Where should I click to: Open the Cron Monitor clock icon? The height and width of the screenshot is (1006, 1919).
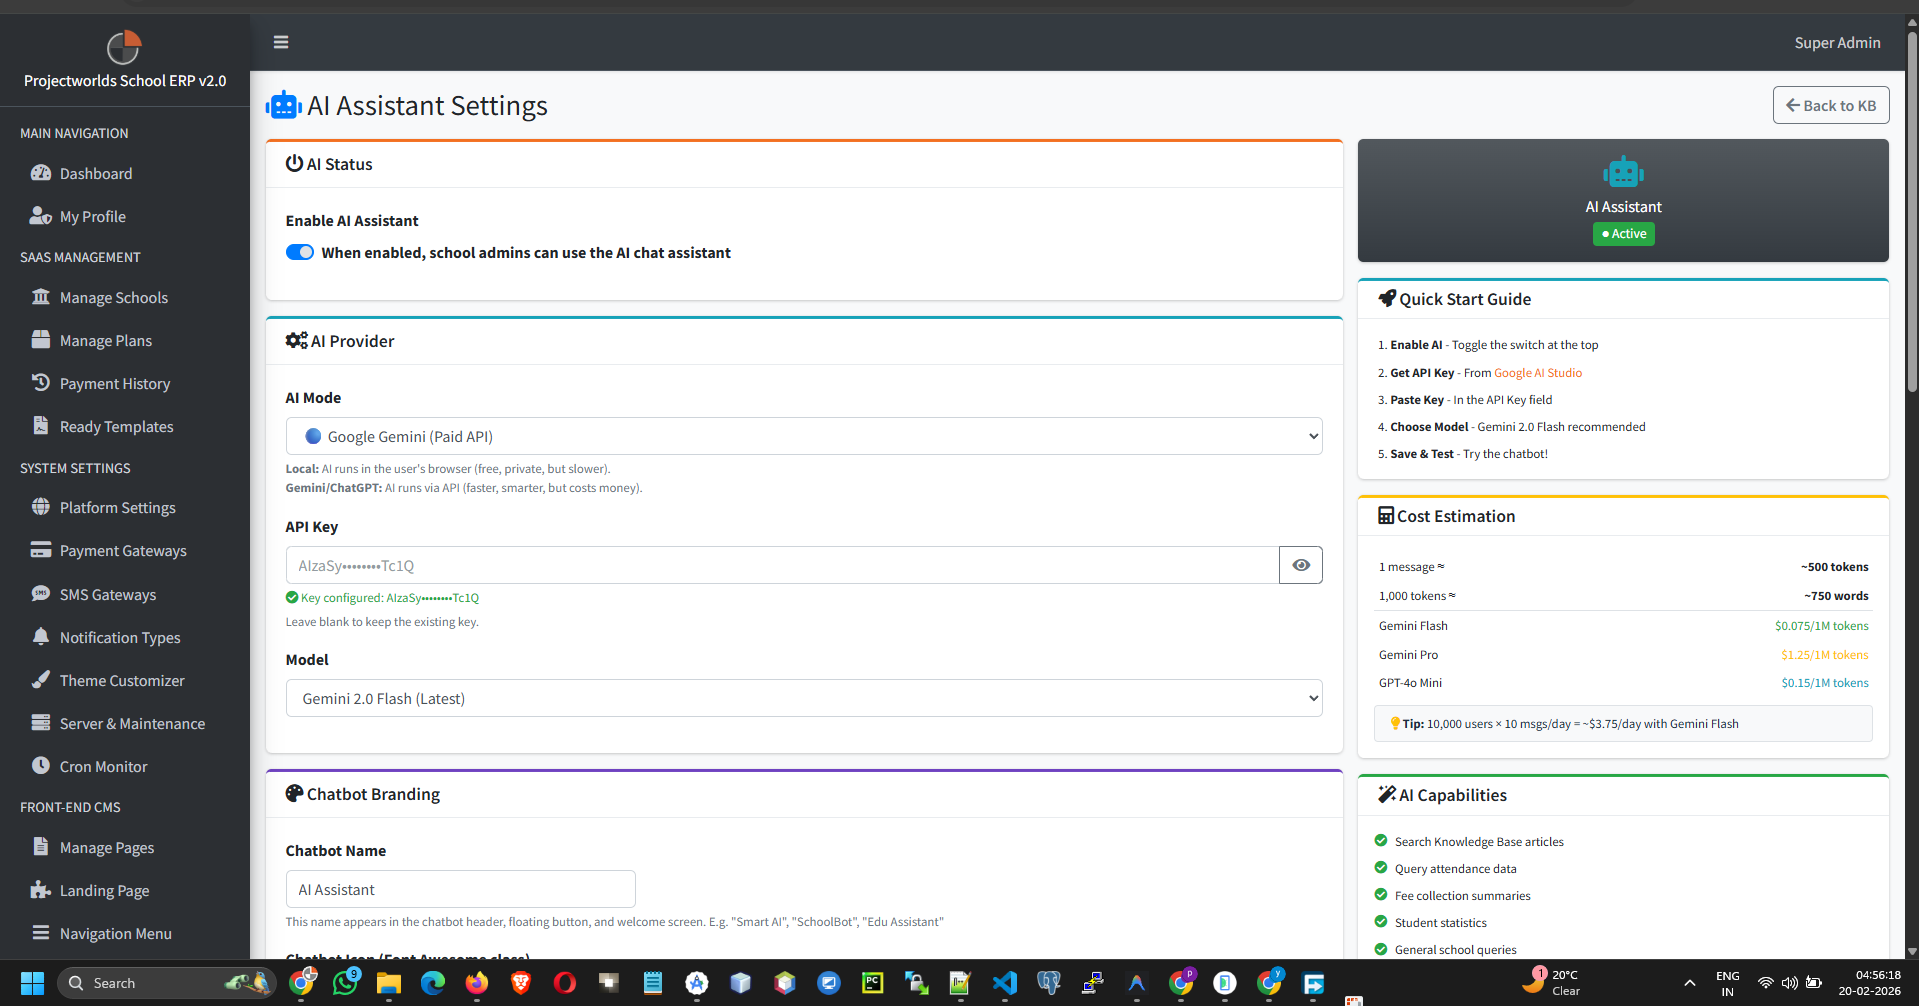41,766
